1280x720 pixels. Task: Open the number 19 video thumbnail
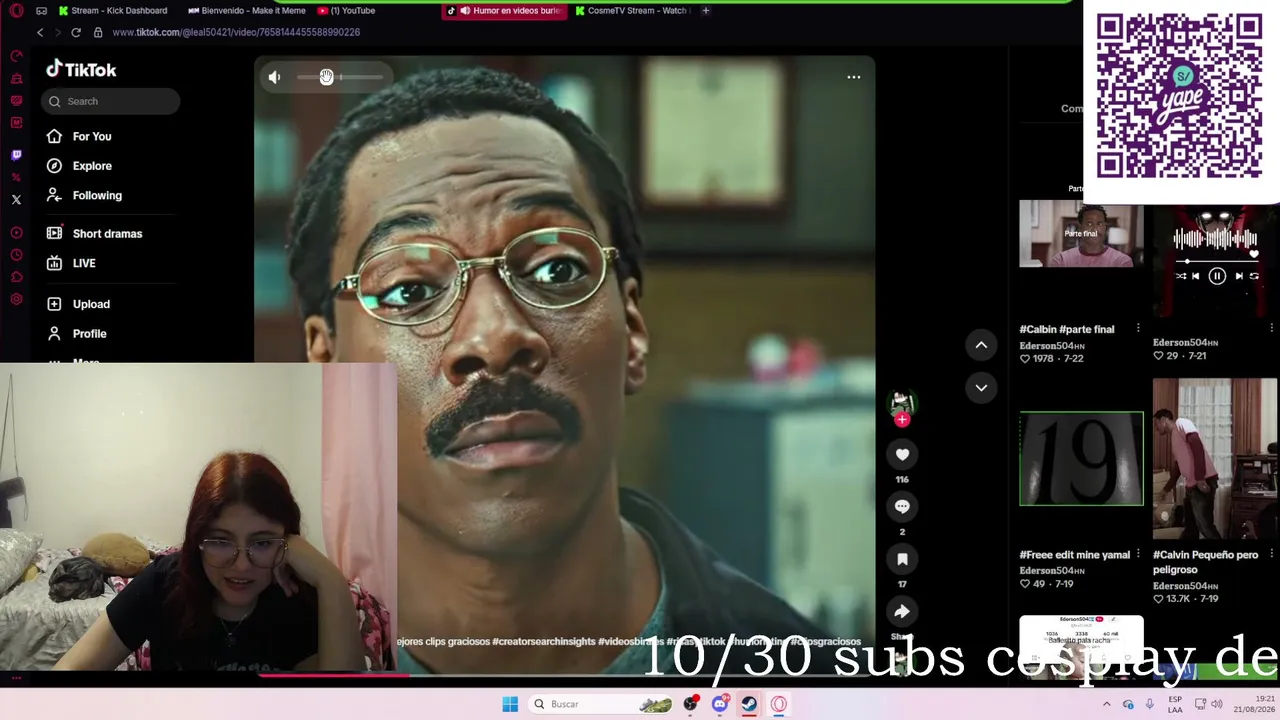1081,458
